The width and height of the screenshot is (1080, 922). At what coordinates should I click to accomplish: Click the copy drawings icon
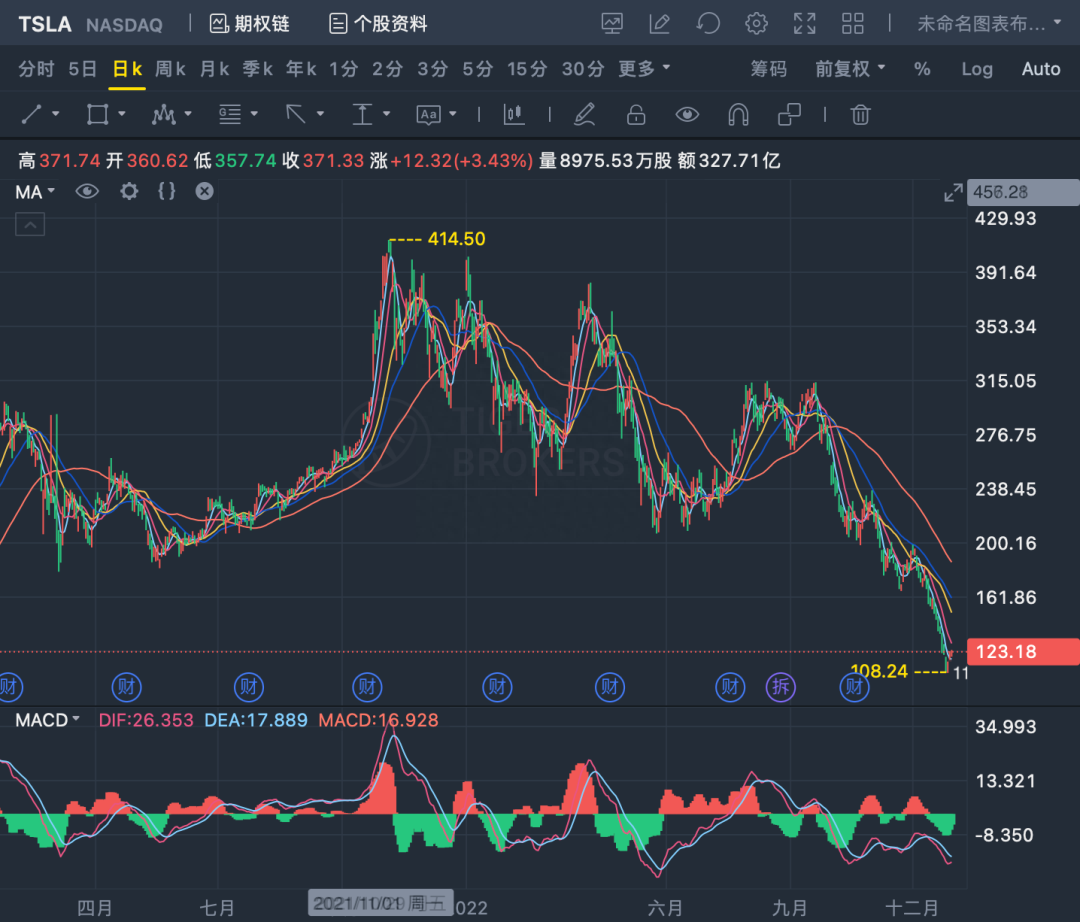[x=789, y=114]
